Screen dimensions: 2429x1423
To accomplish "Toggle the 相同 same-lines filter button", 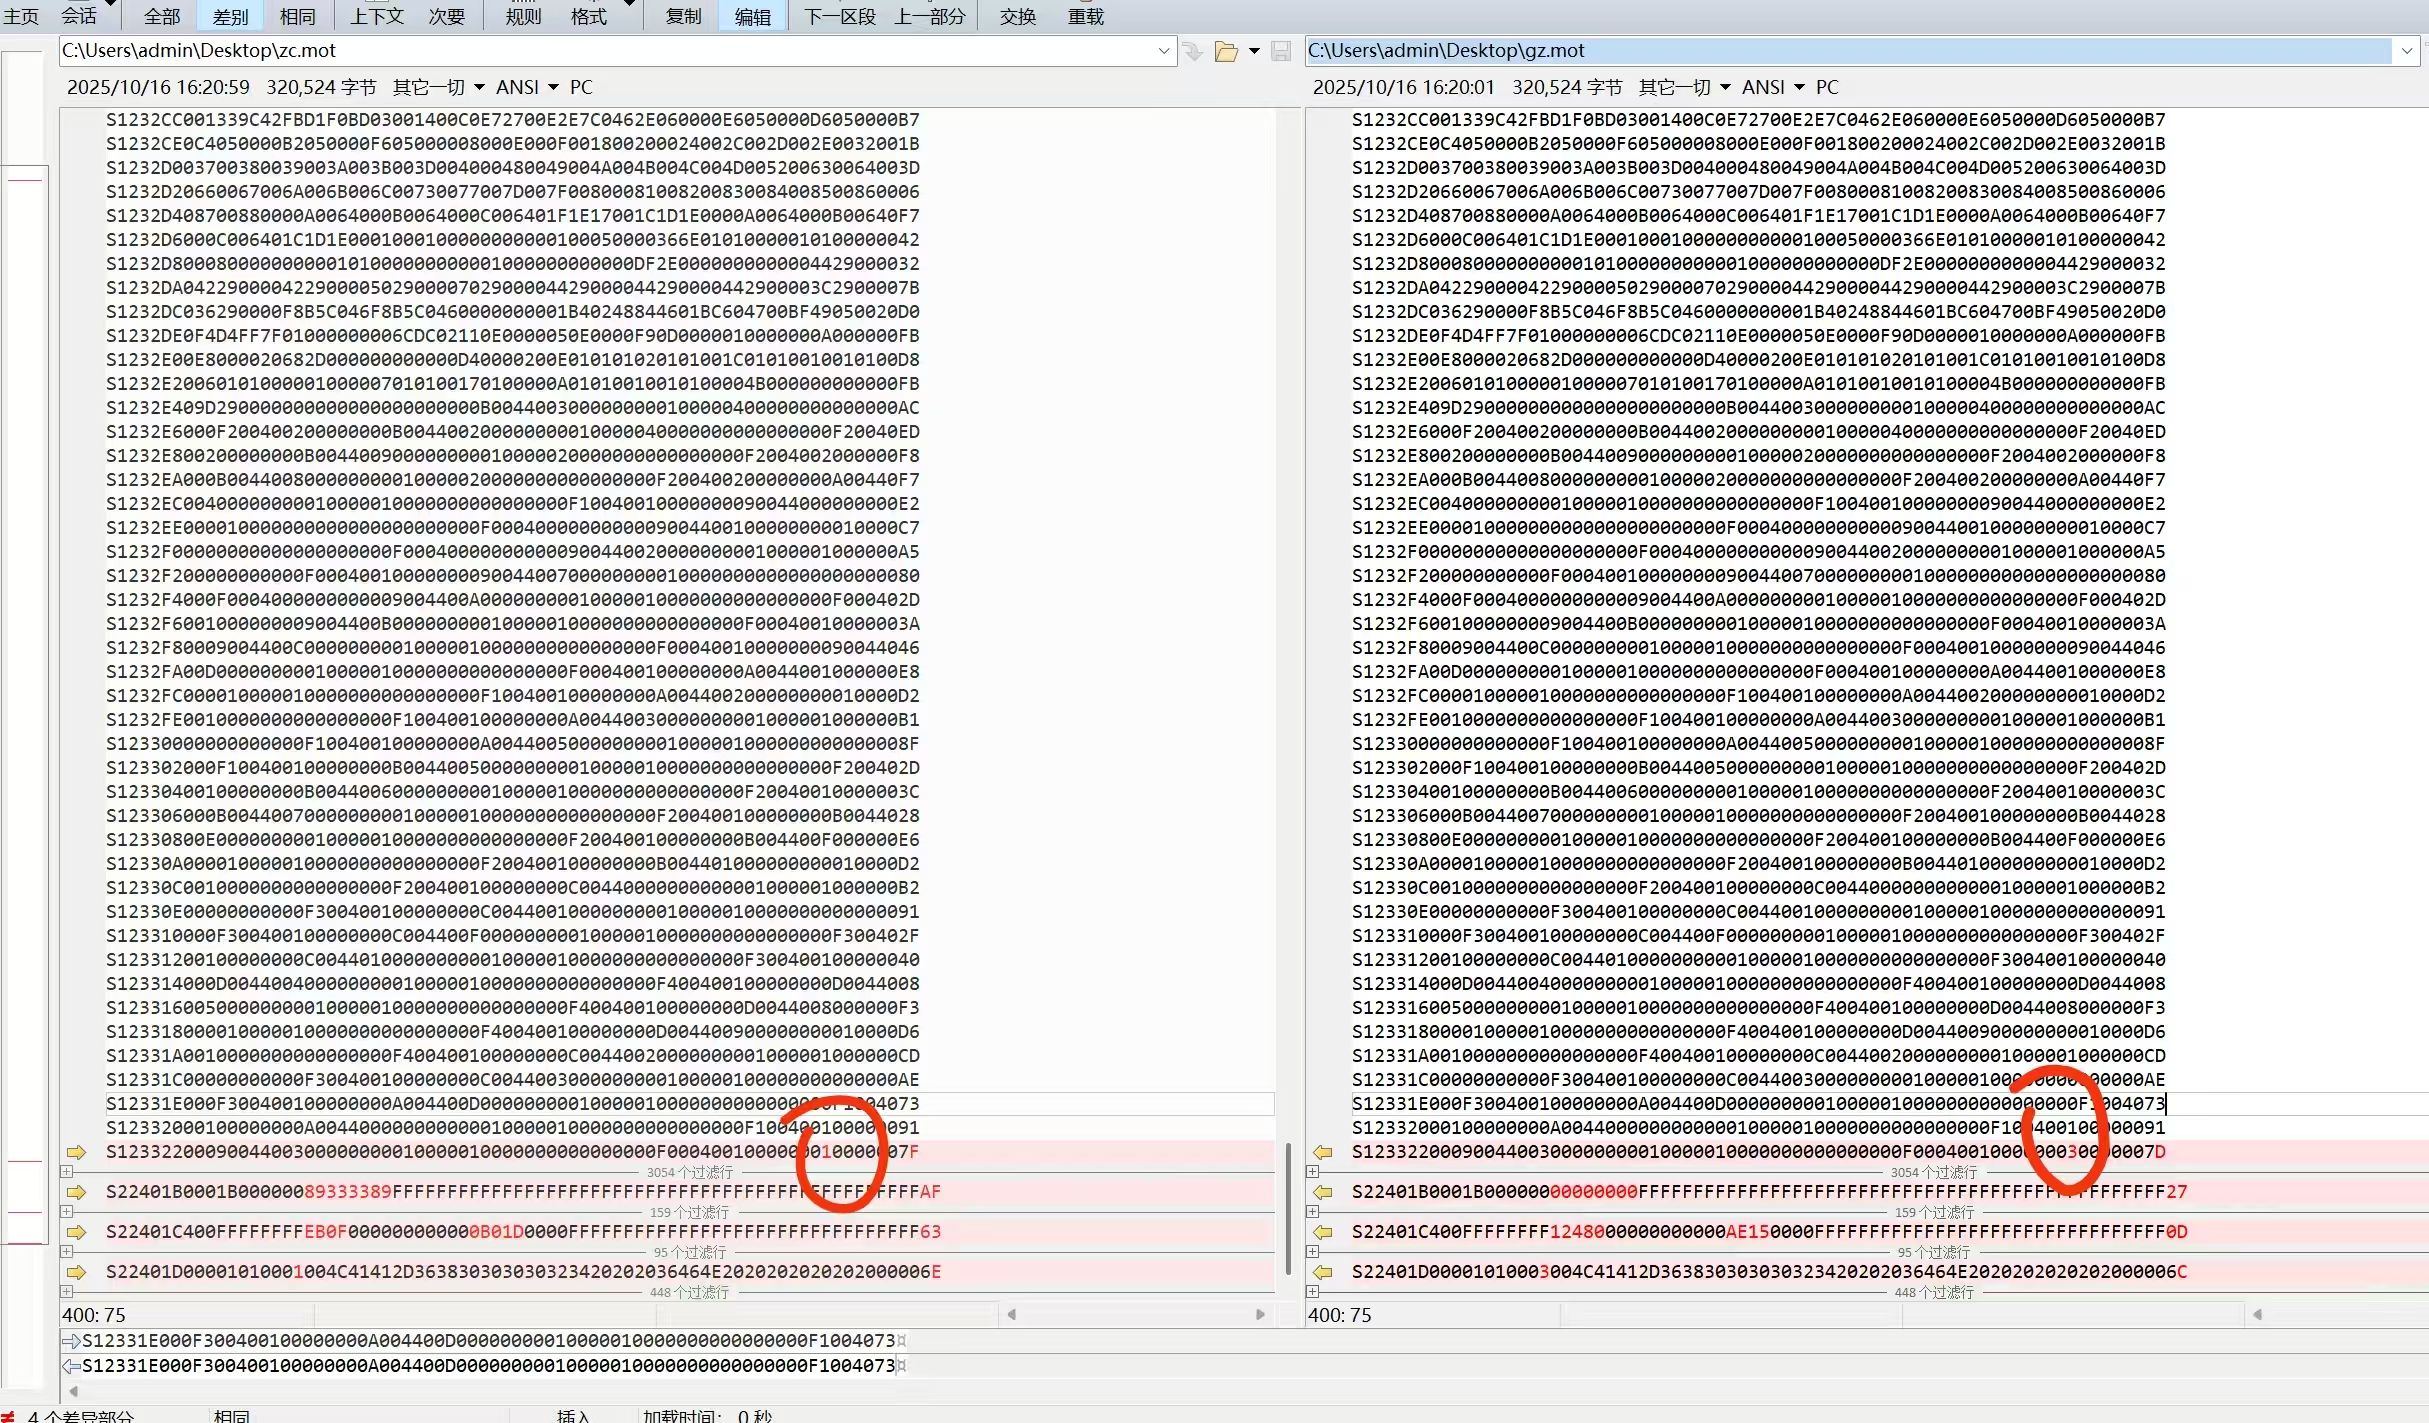I will click(x=297, y=16).
